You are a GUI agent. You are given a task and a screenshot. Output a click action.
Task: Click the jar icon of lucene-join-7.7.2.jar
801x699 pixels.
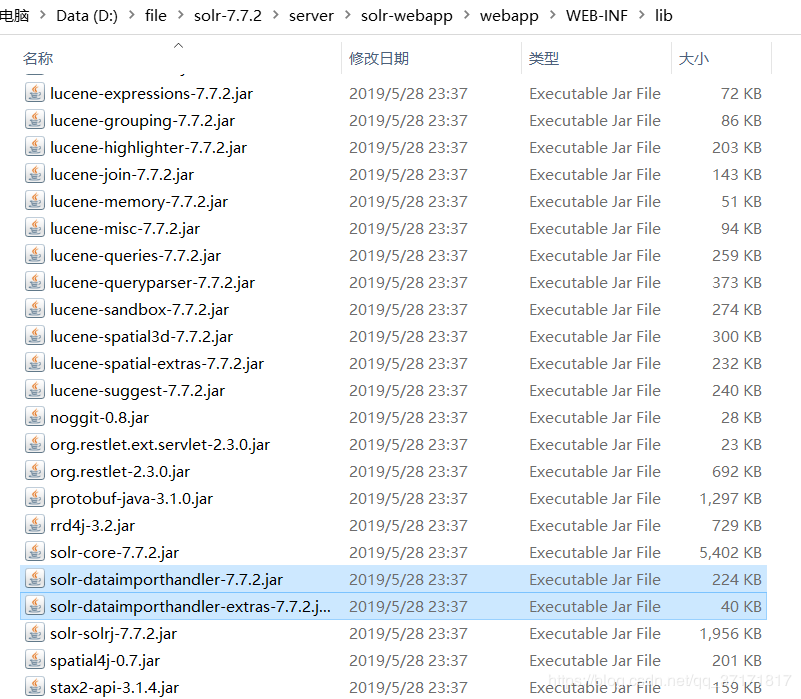[35, 175]
